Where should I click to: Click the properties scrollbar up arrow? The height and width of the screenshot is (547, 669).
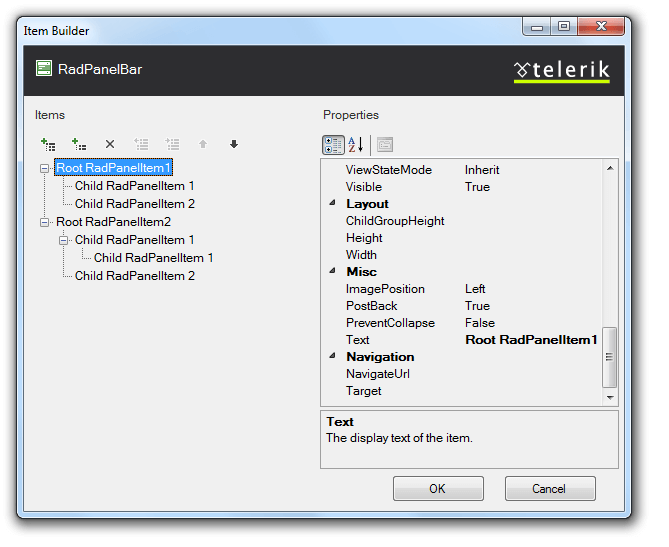(x=610, y=168)
